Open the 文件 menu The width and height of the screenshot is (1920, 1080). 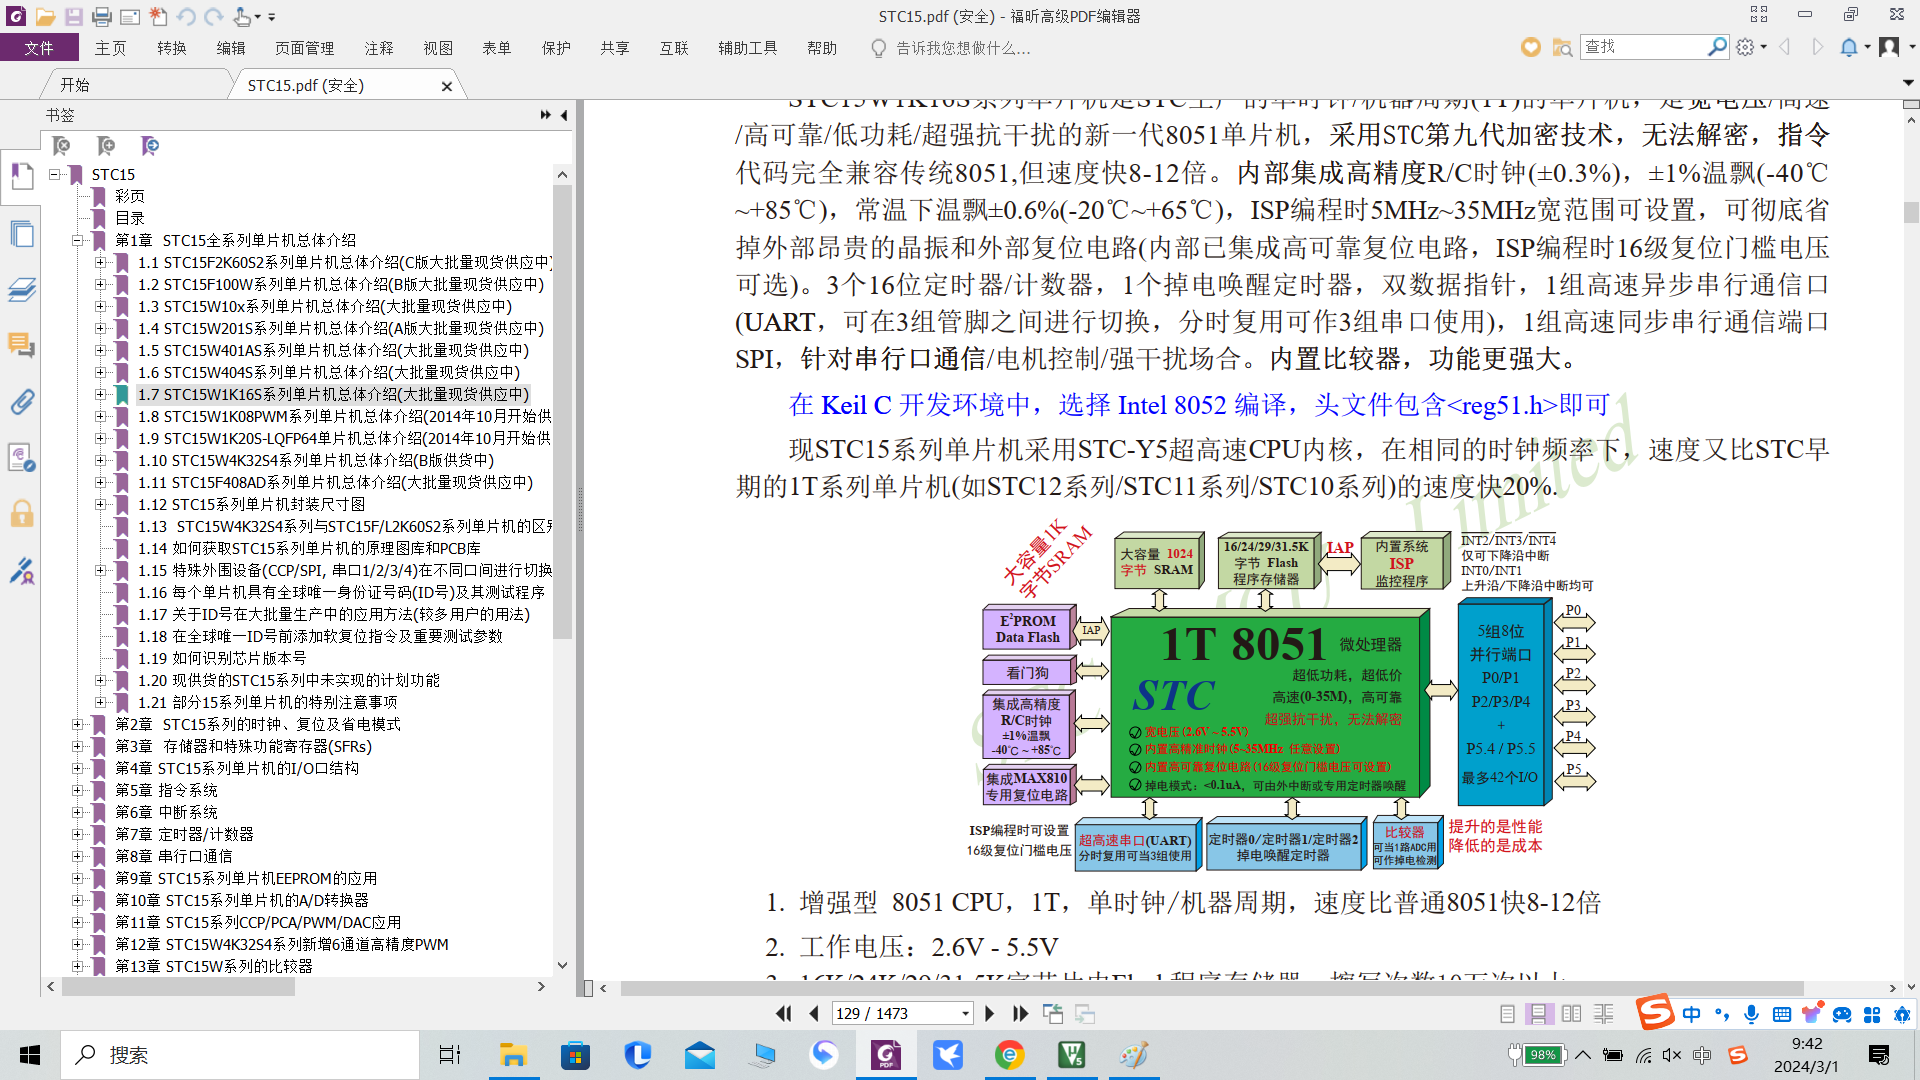39,48
